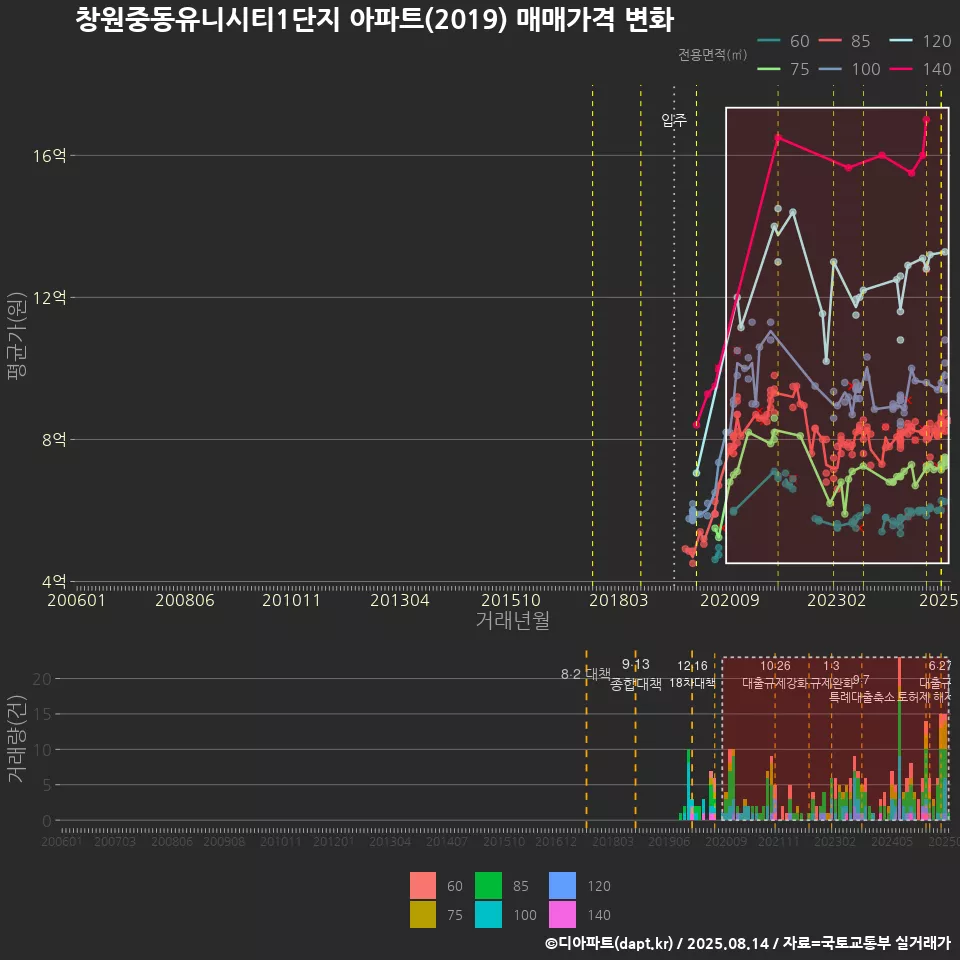960x960 pixels.
Task: Click the red 85 line swatch in top legend
Action: pyautogui.click(x=830, y=41)
